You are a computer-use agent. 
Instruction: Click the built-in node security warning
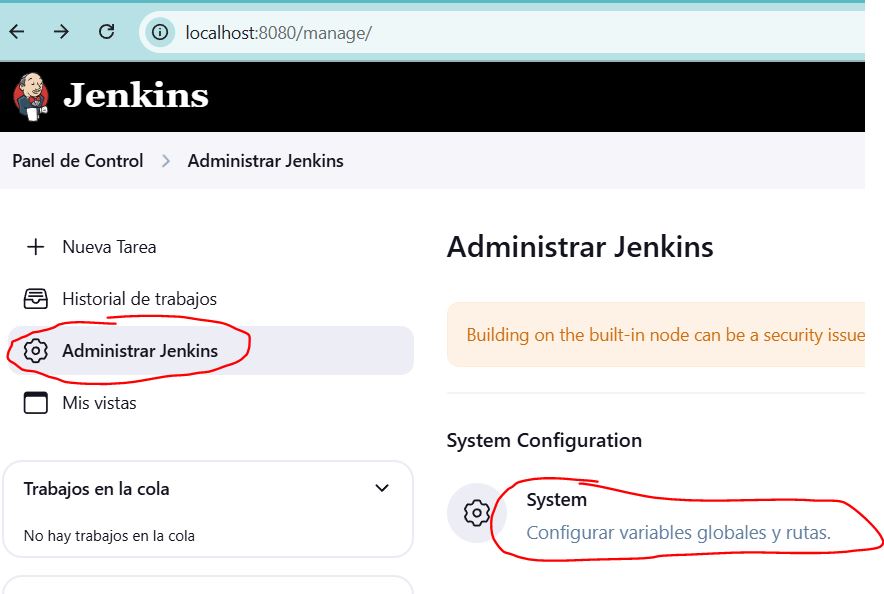[x=660, y=335]
